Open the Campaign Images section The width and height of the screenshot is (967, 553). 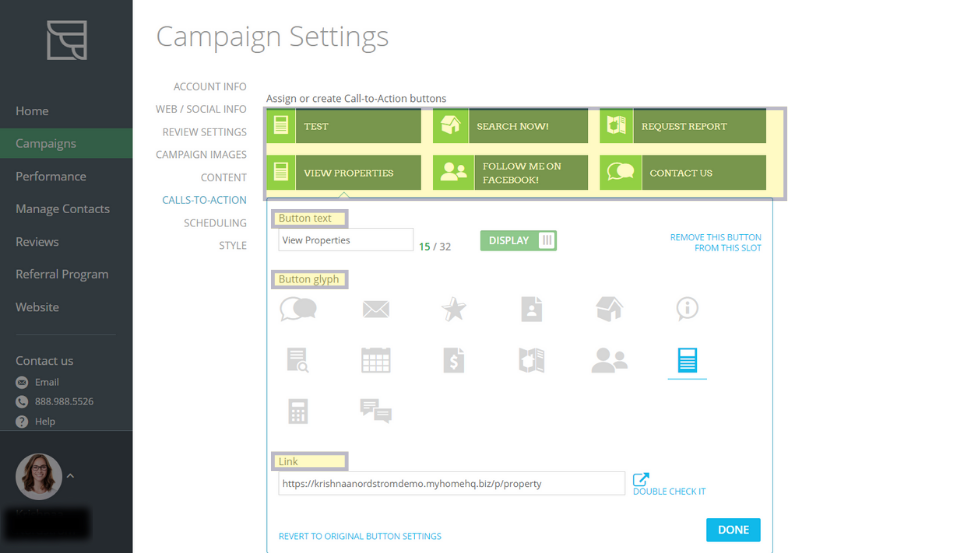point(200,155)
